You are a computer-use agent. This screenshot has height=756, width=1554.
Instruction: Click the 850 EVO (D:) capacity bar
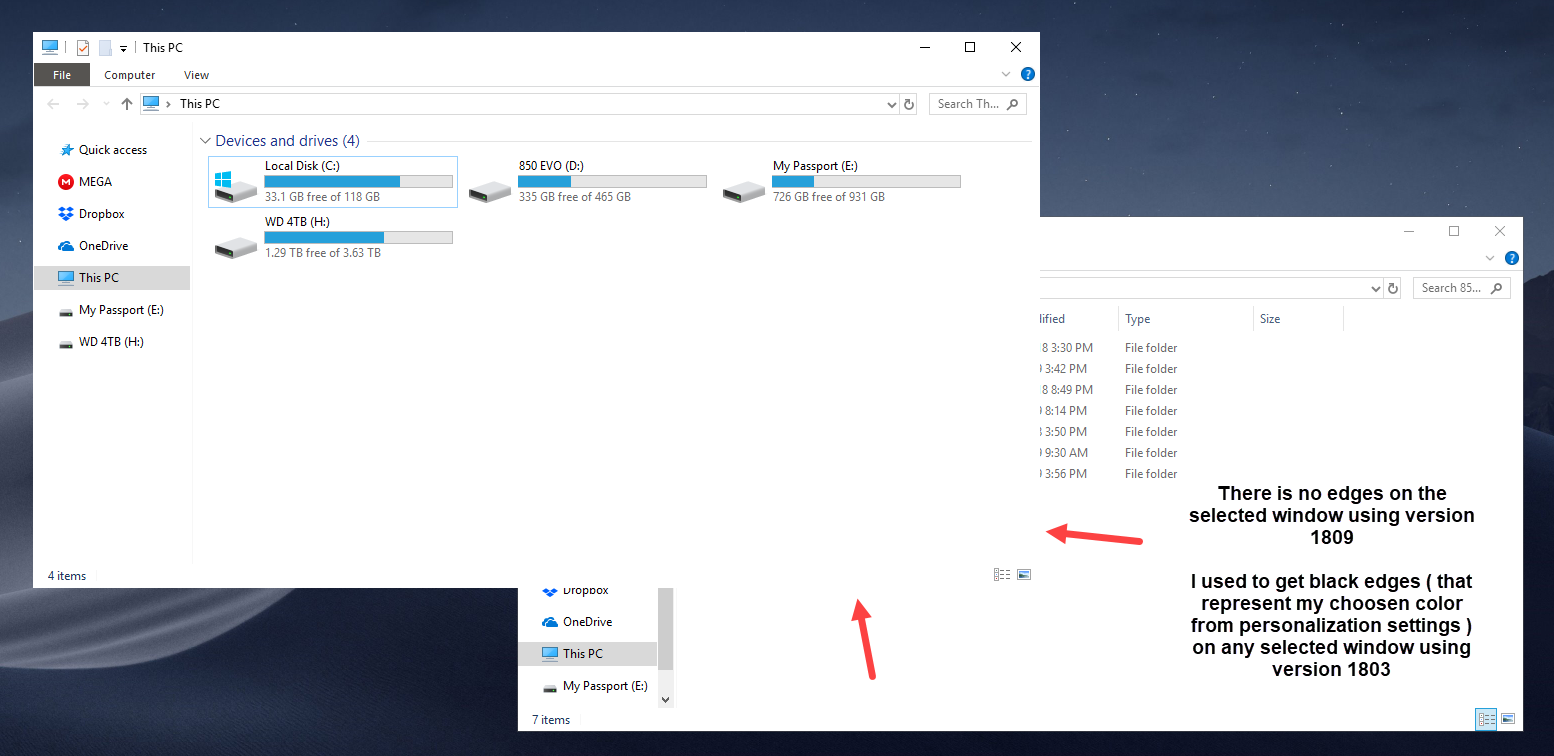click(x=612, y=182)
